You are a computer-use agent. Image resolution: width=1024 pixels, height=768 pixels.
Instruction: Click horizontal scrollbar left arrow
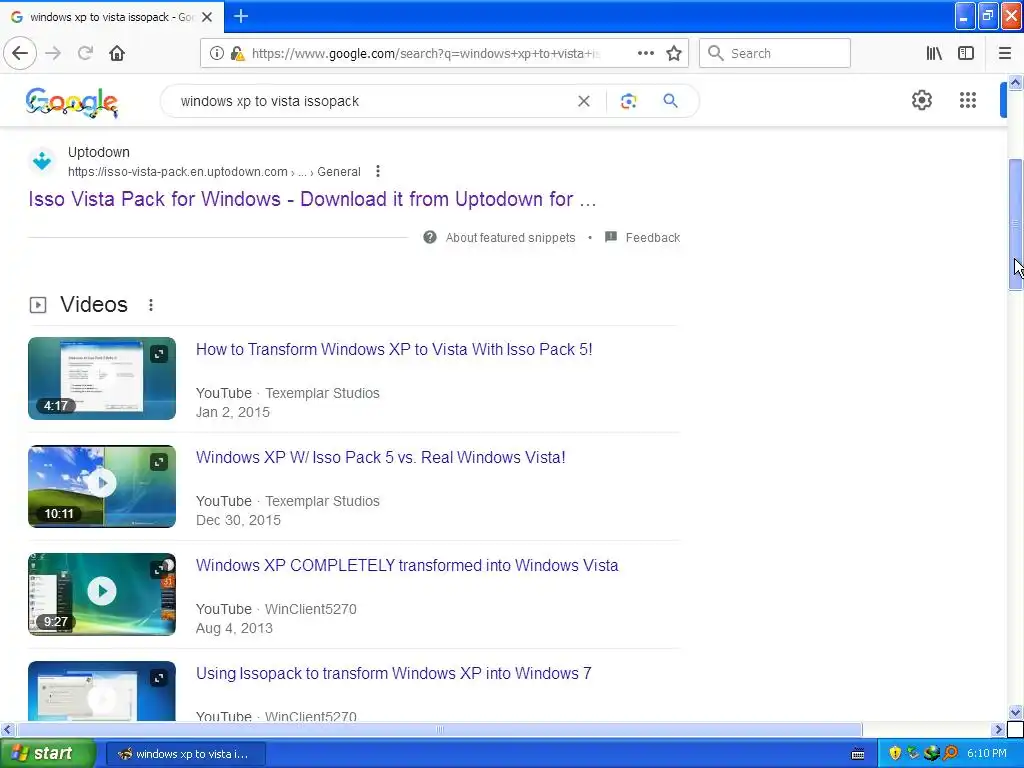click(7, 729)
